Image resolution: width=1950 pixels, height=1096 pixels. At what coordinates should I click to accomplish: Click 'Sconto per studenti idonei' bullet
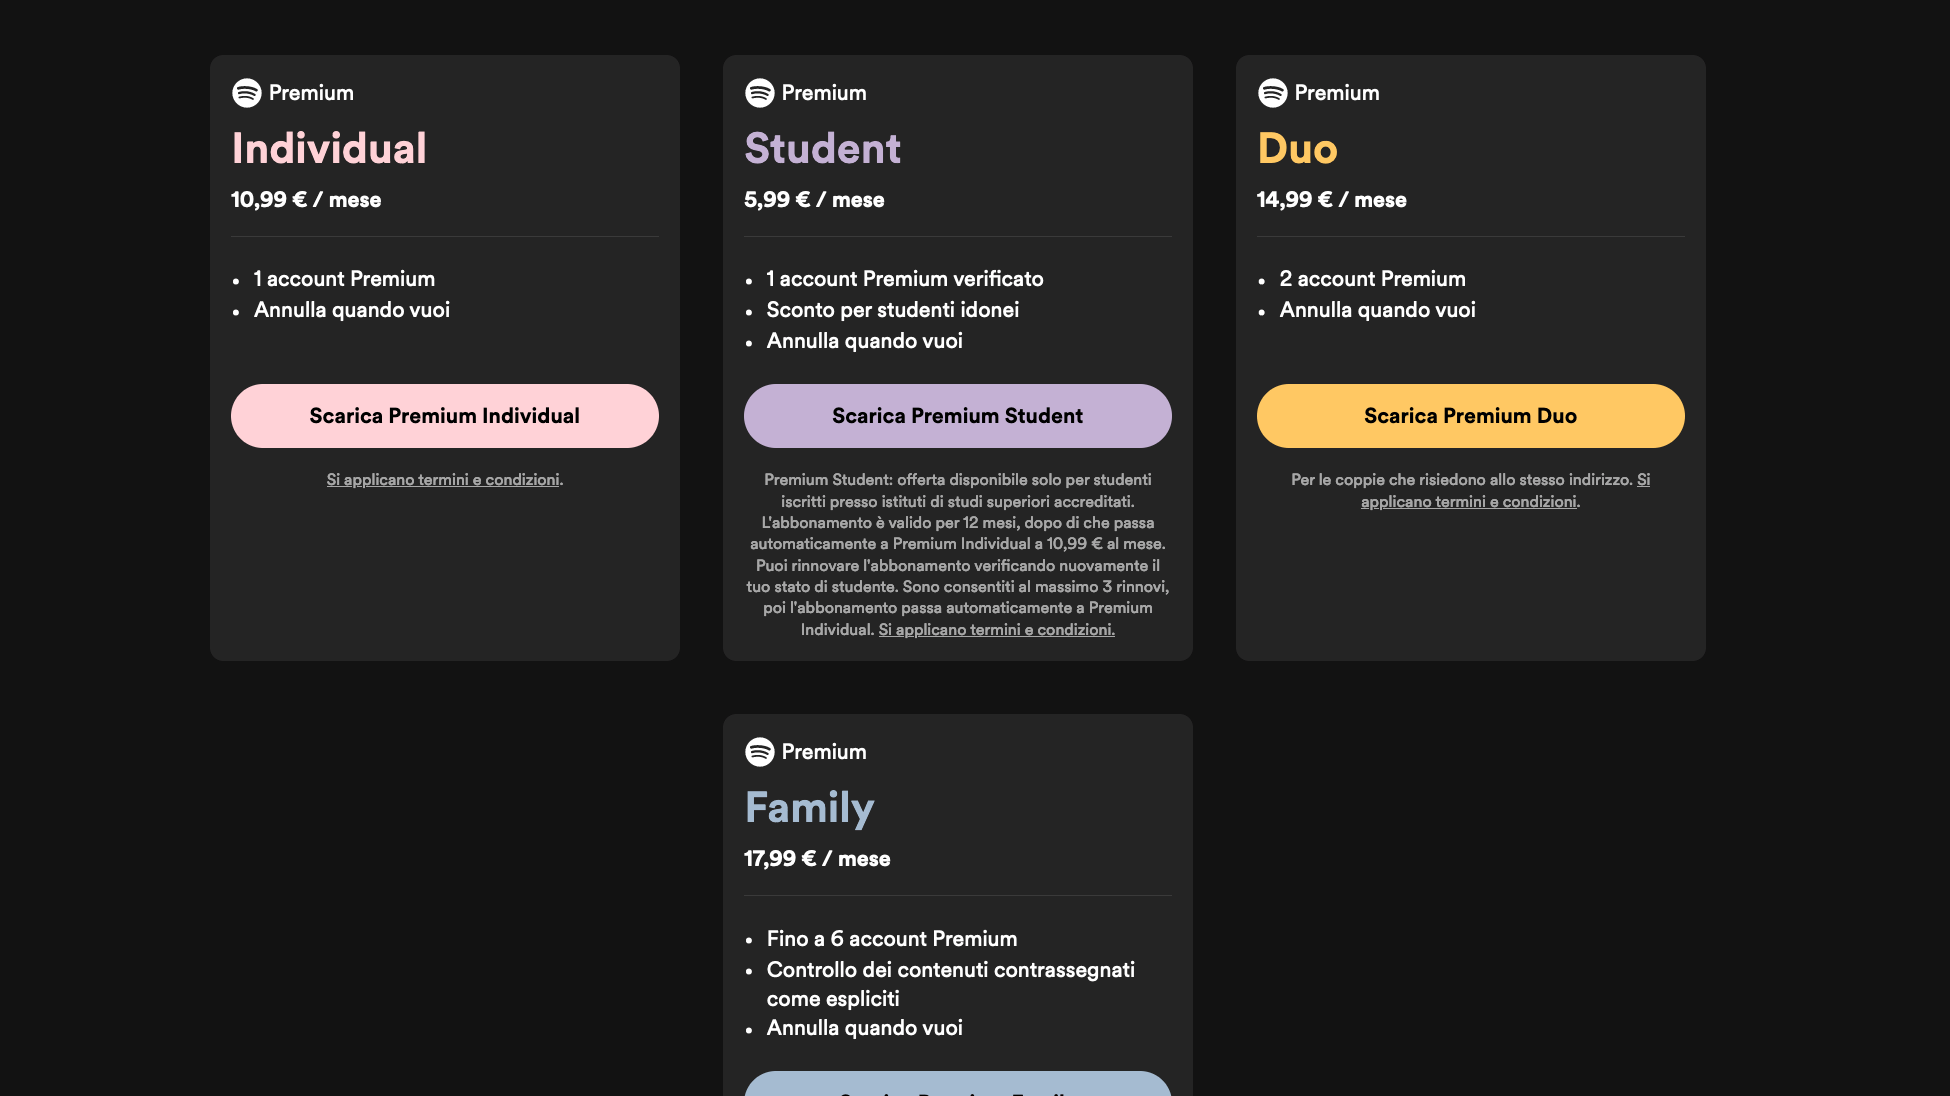coord(893,310)
